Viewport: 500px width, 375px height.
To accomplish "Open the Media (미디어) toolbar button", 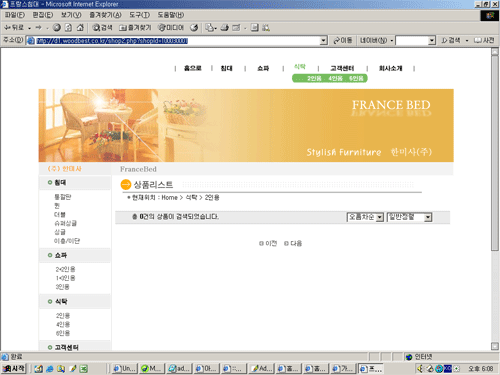I will click(171, 28).
